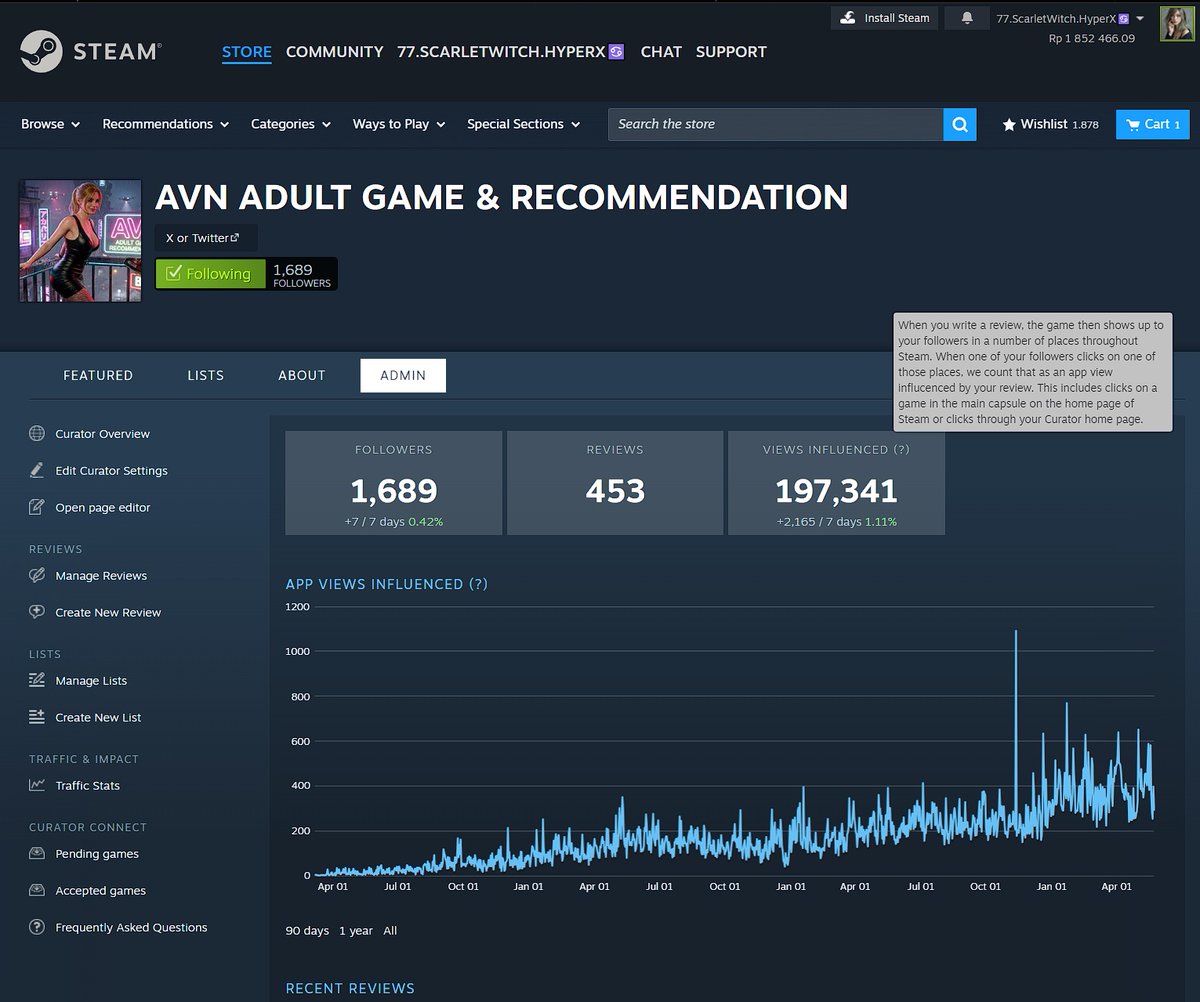Viewport: 1200px width, 1002px height.
Task: Open the SUPPORT menu
Action: point(731,52)
